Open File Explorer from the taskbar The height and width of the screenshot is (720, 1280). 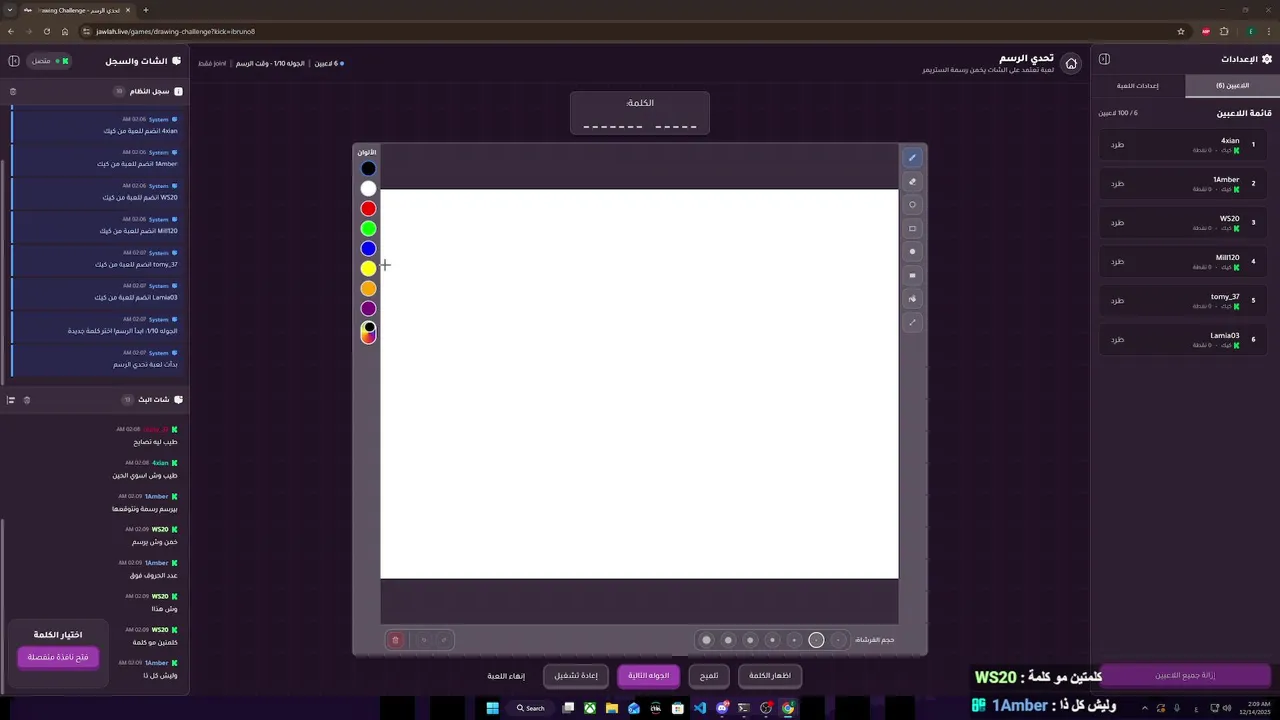[611, 708]
